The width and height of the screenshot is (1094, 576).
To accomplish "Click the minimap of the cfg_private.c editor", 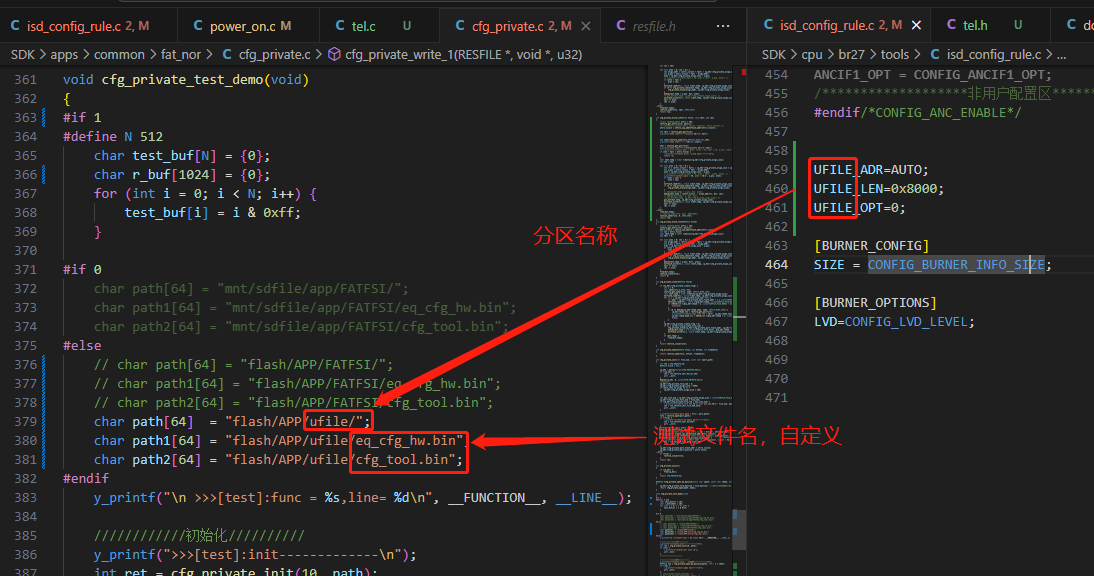I will pyautogui.click(x=694, y=319).
